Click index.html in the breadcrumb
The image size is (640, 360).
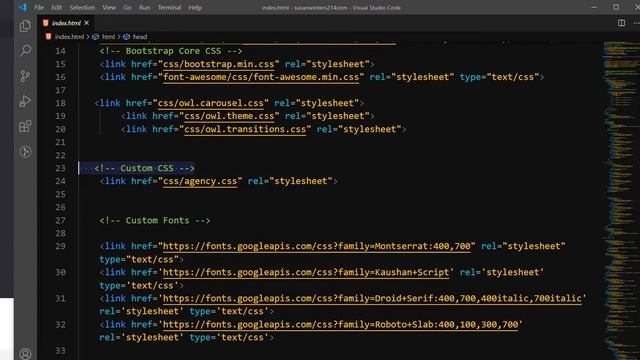pos(69,37)
